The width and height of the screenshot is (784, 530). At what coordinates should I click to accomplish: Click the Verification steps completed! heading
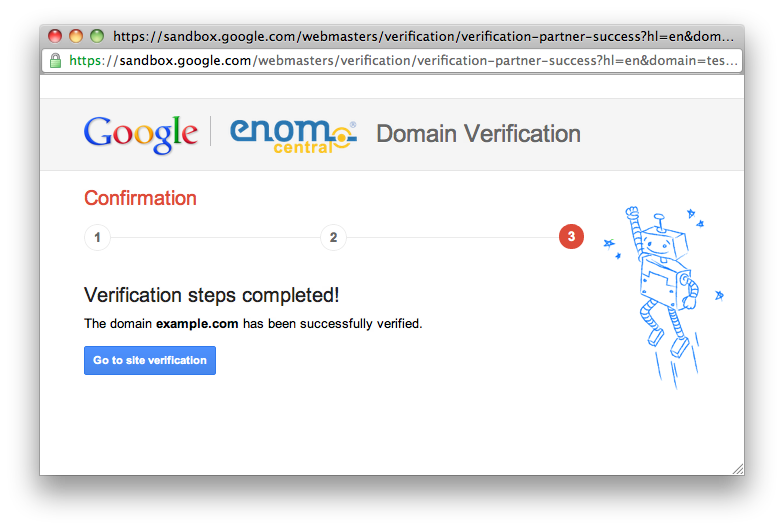point(211,295)
